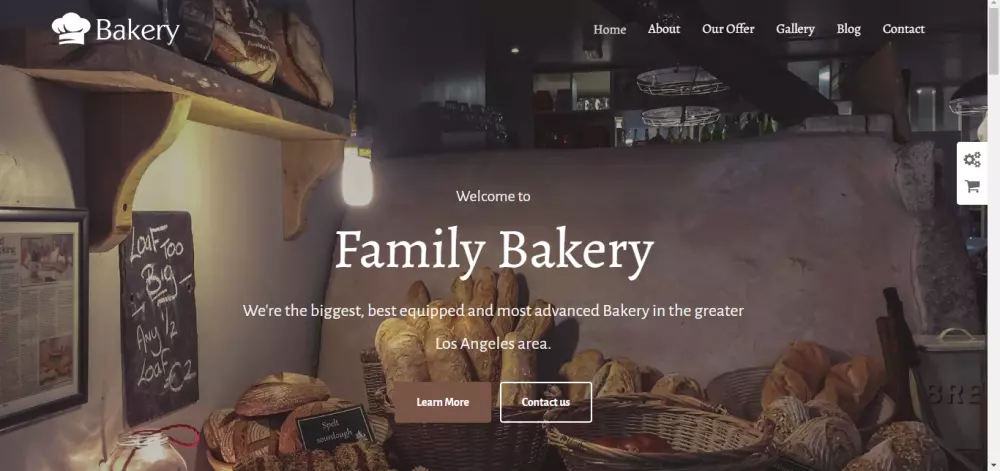Select Our Offer in the top menu
The width and height of the screenshot is (1000, 471).
point(728,29)
